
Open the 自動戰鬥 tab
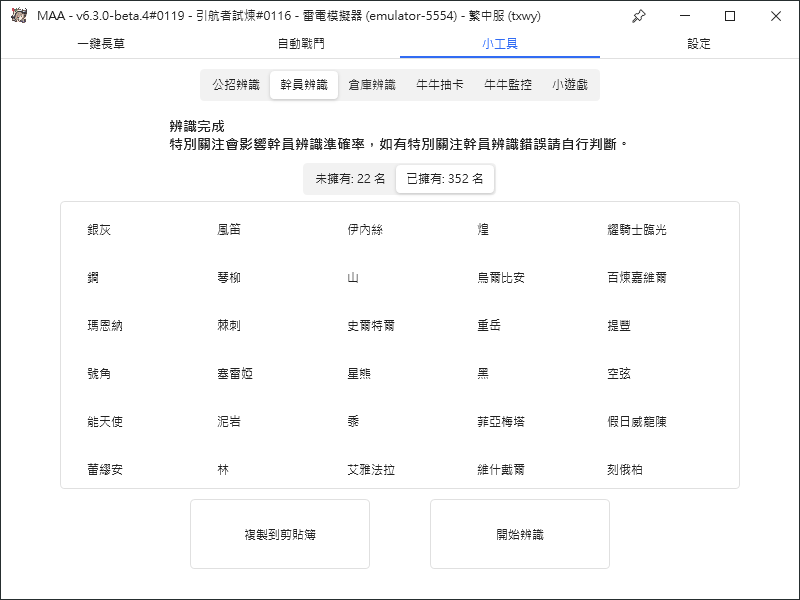[300, 44]
